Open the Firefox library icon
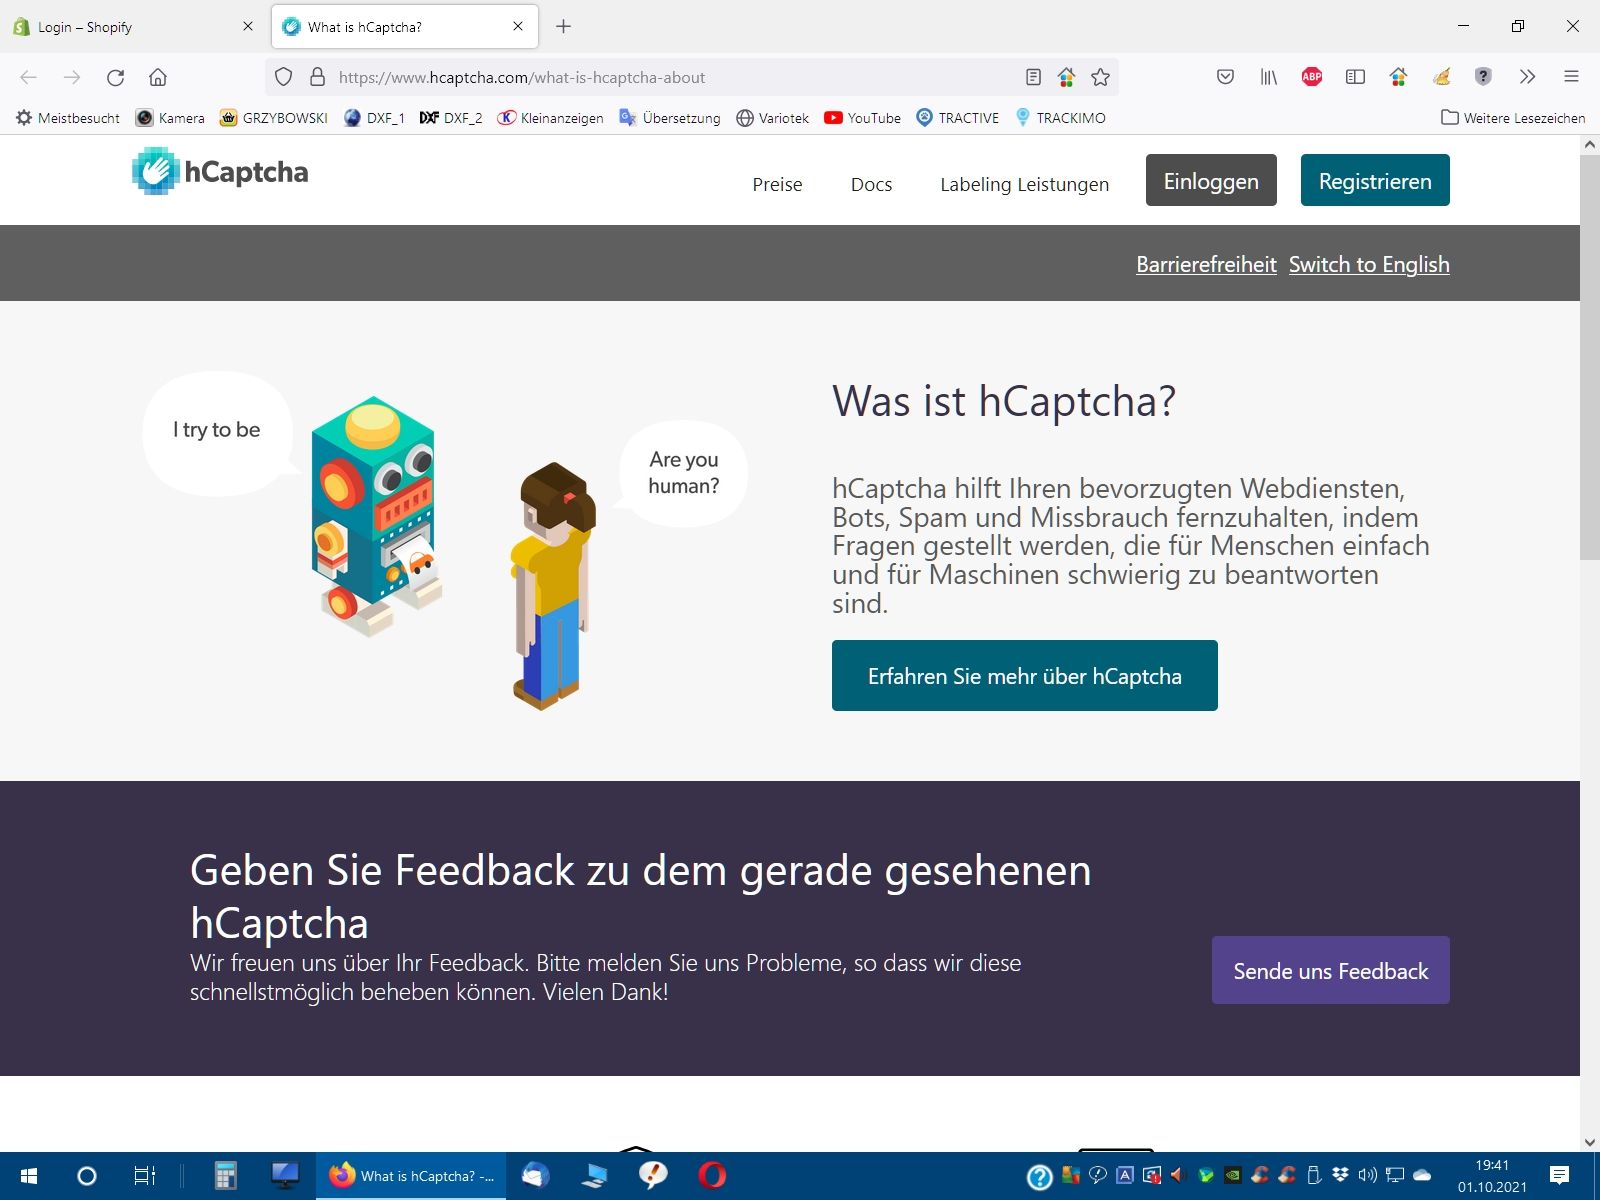 [x=1268, y=77]
